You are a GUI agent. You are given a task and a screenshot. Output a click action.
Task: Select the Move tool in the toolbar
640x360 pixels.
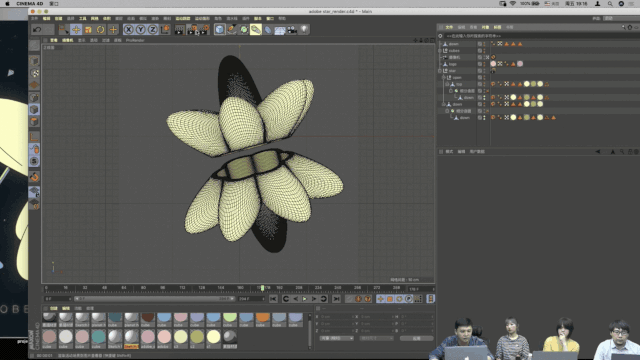(76, 29)
